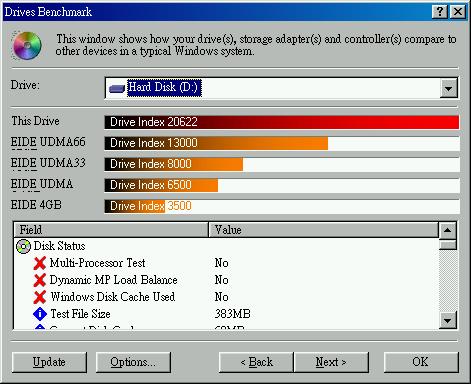This screenshot has width=471, height=384.
Task: Click the This Drive label
Action: [35, 121]
